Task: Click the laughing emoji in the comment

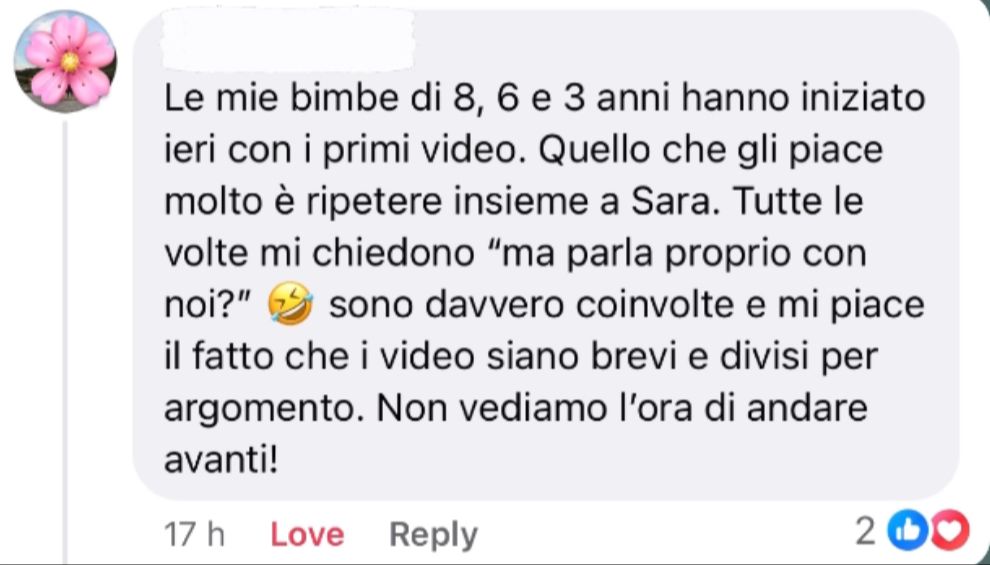Action: tap(290, 304)
